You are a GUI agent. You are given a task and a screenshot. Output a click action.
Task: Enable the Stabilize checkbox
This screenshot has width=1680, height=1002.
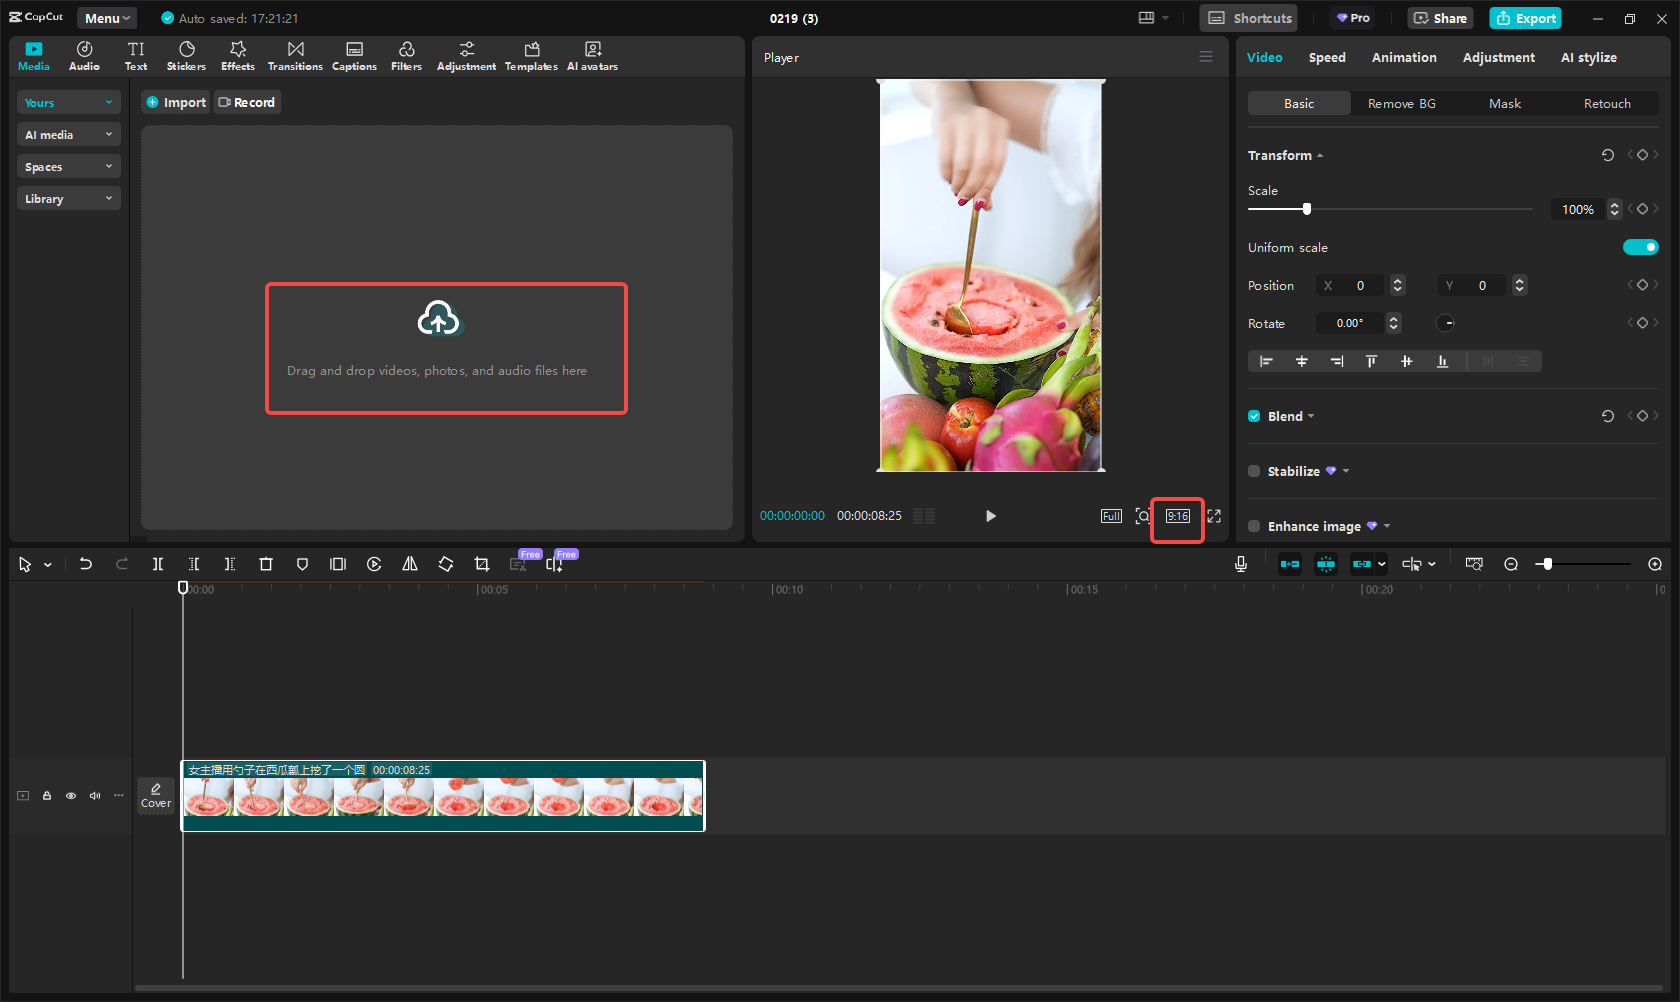pos(1254,471)
